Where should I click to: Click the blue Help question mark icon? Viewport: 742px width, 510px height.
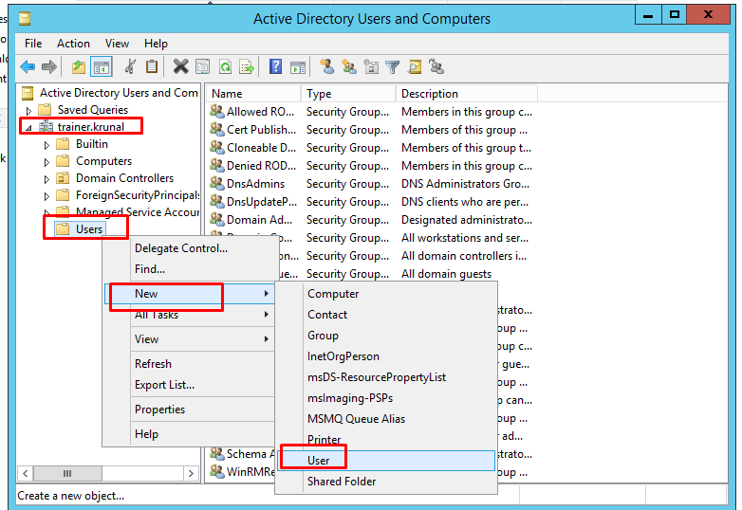pyautogui.click(x=275, y=67)
